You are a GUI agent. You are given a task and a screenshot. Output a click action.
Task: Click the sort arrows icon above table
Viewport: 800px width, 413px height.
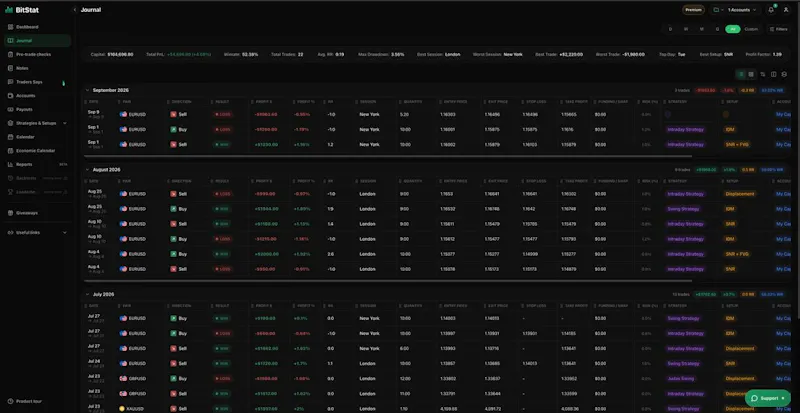pos(763,75)
